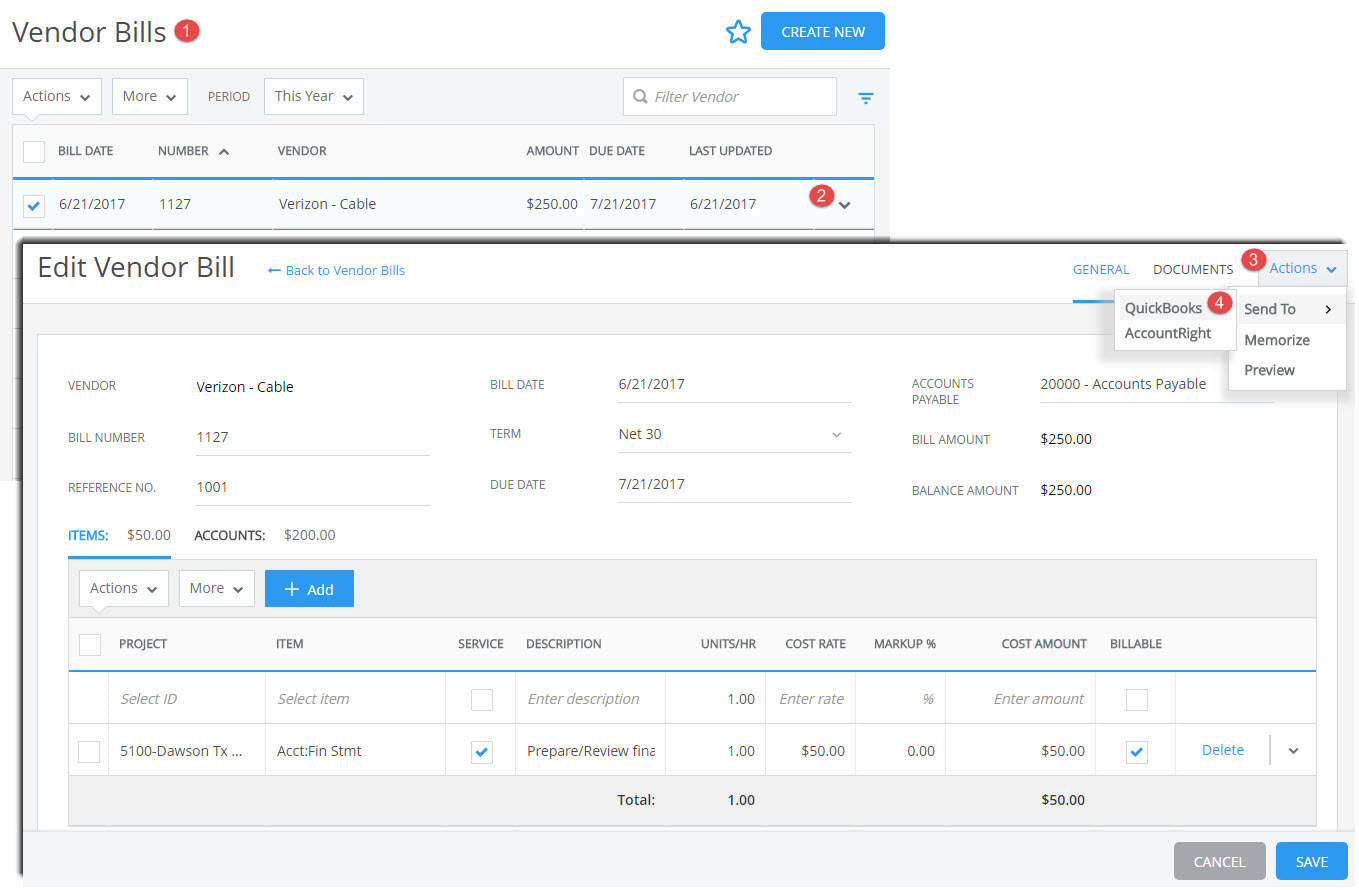Disable the BILLABLE checkbox for the Dawson line item
The image size is (1359, 890).
coord(1136,752)
